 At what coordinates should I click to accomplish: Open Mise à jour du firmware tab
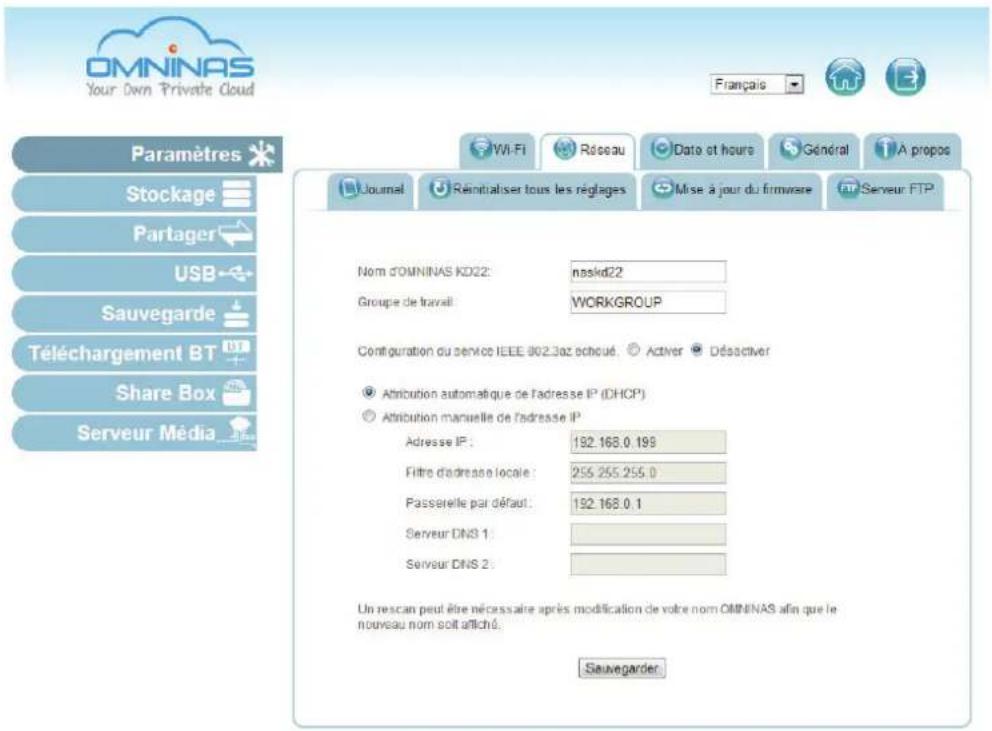coord(732,190)
